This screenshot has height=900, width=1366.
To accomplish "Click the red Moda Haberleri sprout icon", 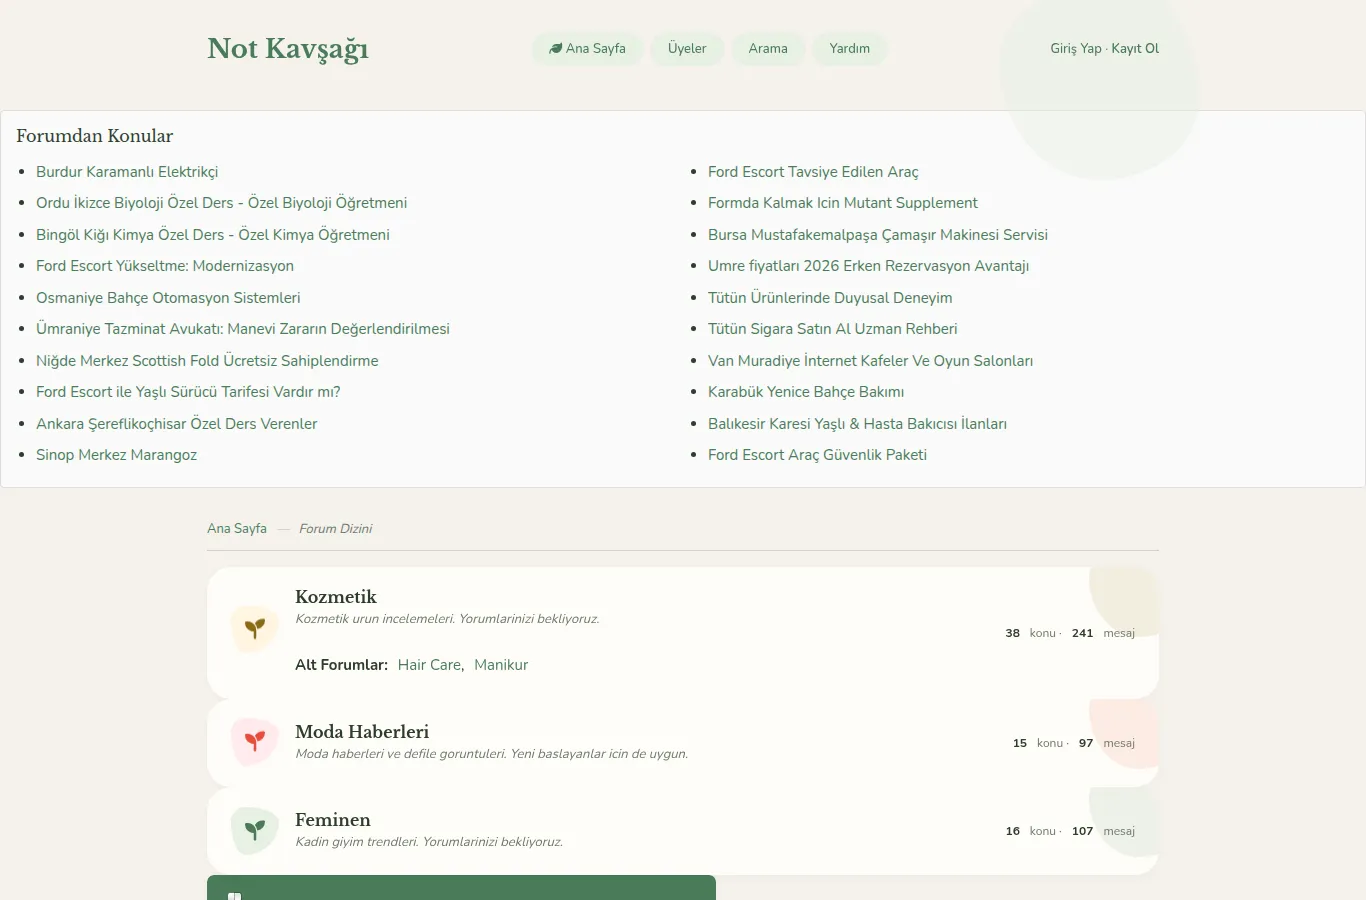I will 255,742.
